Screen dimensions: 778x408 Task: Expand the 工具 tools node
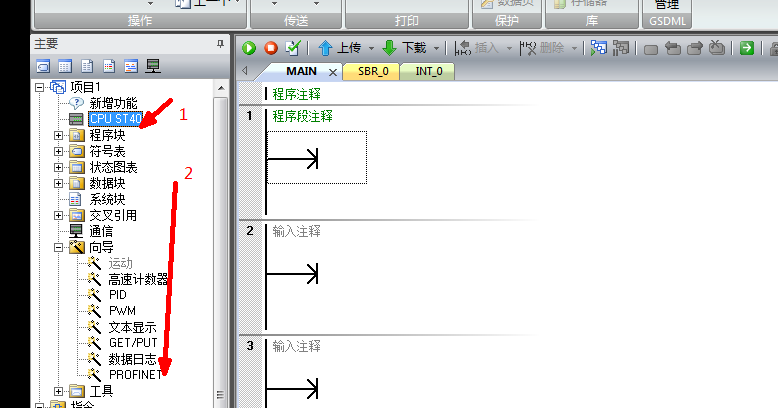point(59,390)
